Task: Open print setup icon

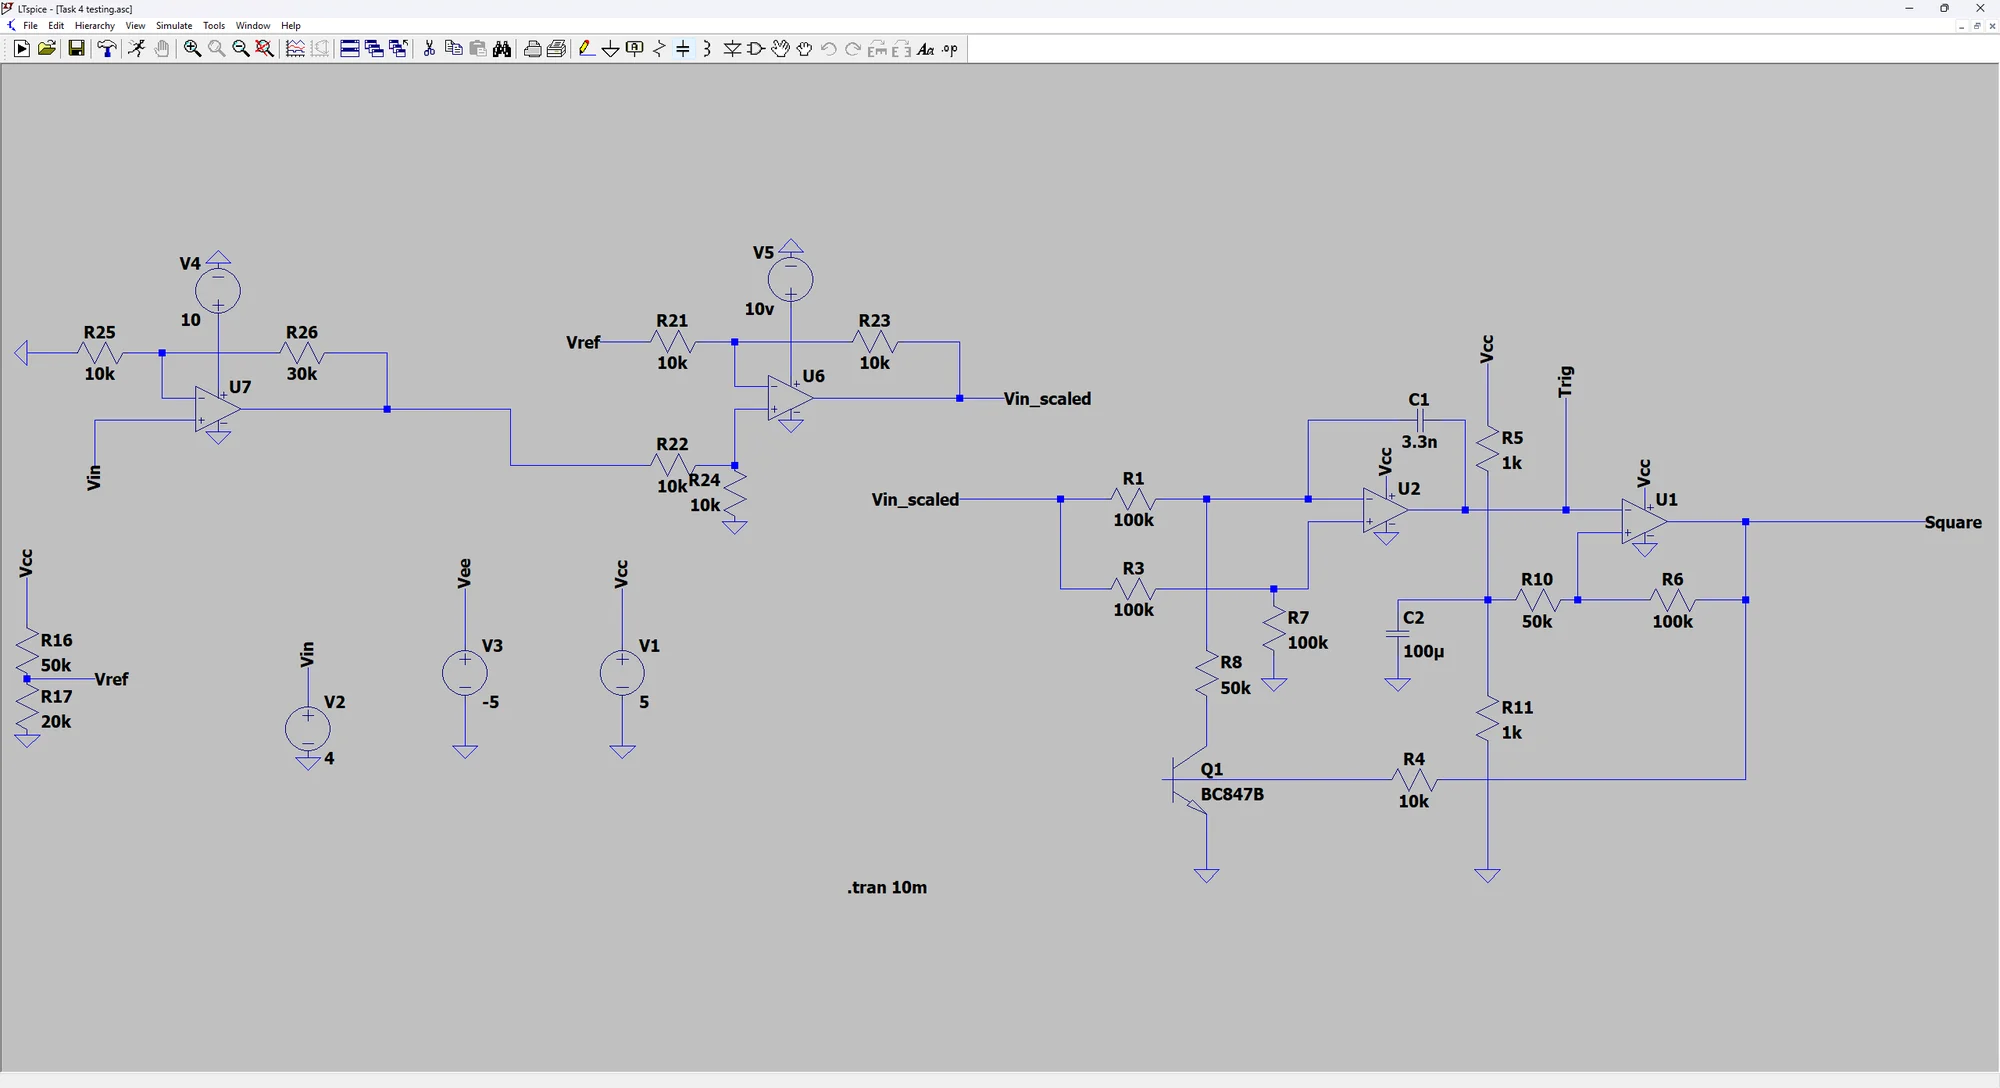Action: (x=557, y=49)
